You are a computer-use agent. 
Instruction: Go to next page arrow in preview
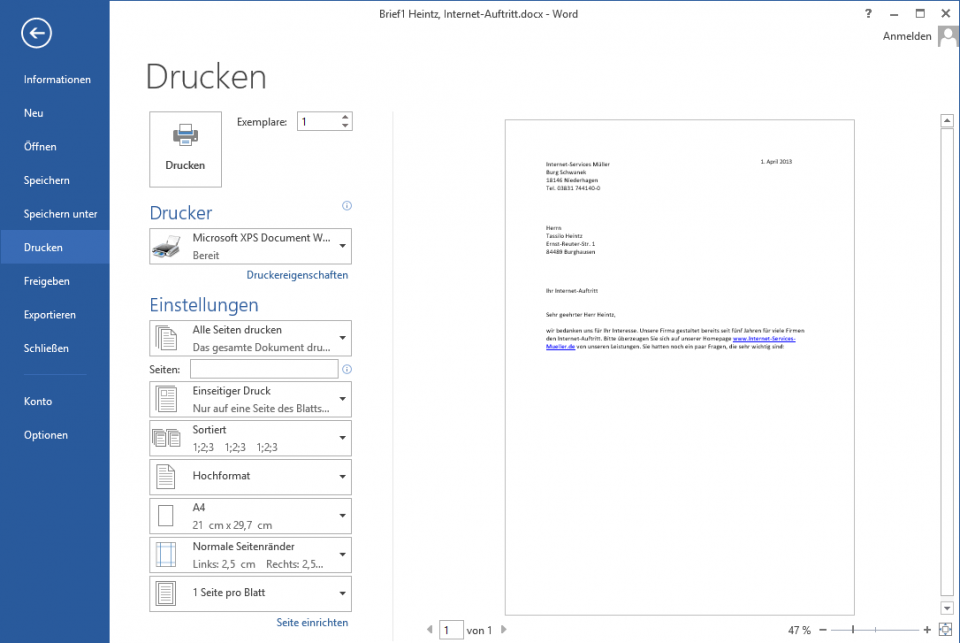504,630
